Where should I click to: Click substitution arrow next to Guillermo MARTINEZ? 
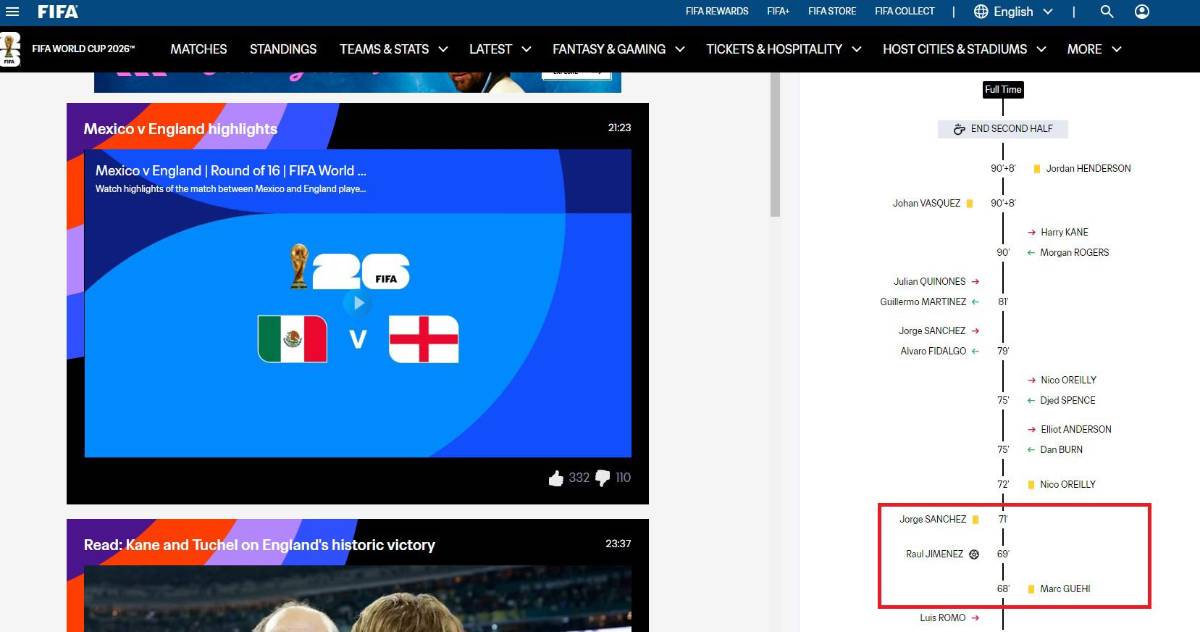[975, 302]
